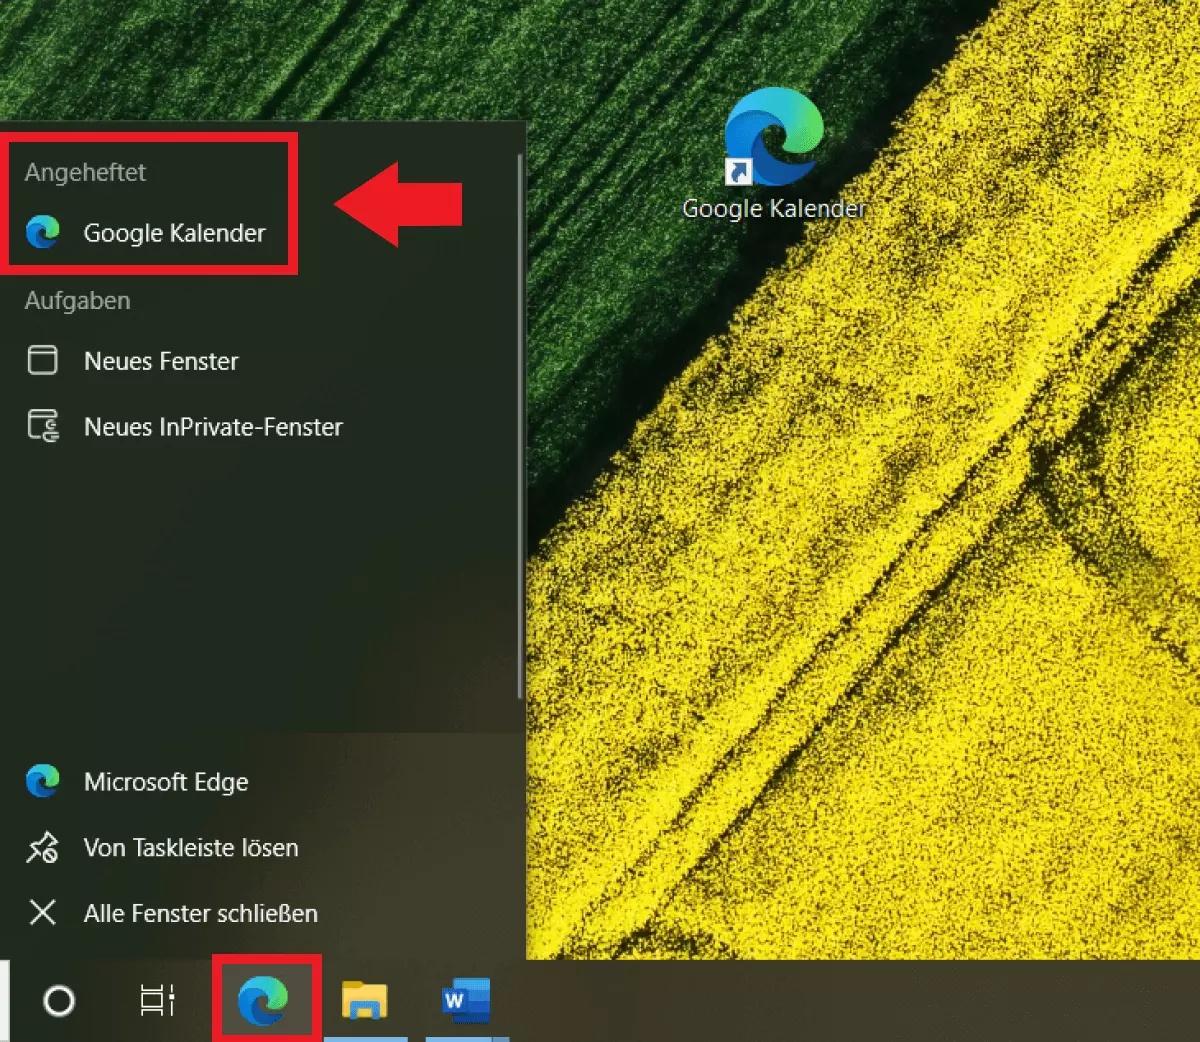The height and width of the screenshot is (1042, 1200).
Task: Click the window icon beside Neues Fenster
Action: pos(42,360)
